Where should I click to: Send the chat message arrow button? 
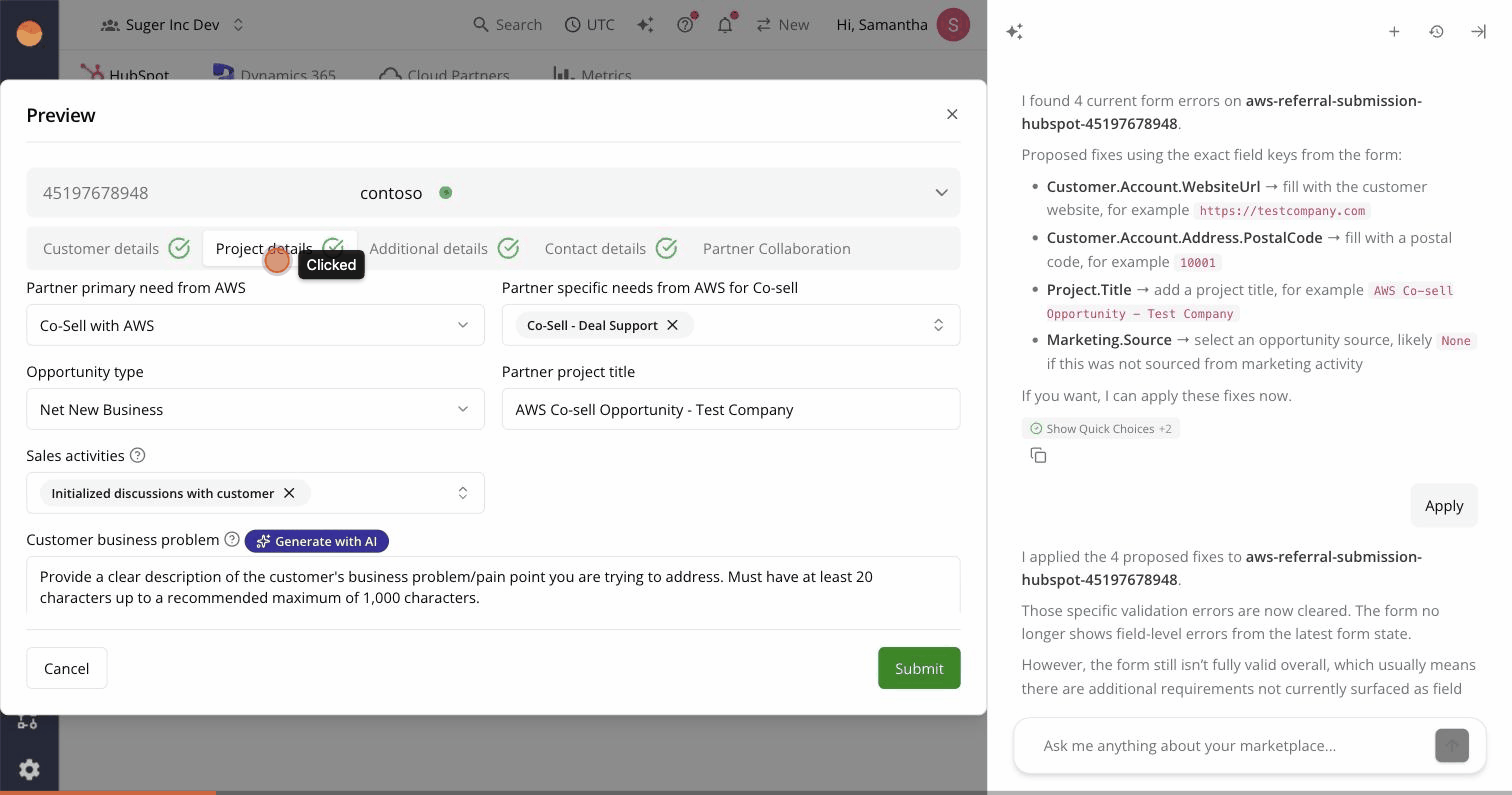(x=1451, y=745)
